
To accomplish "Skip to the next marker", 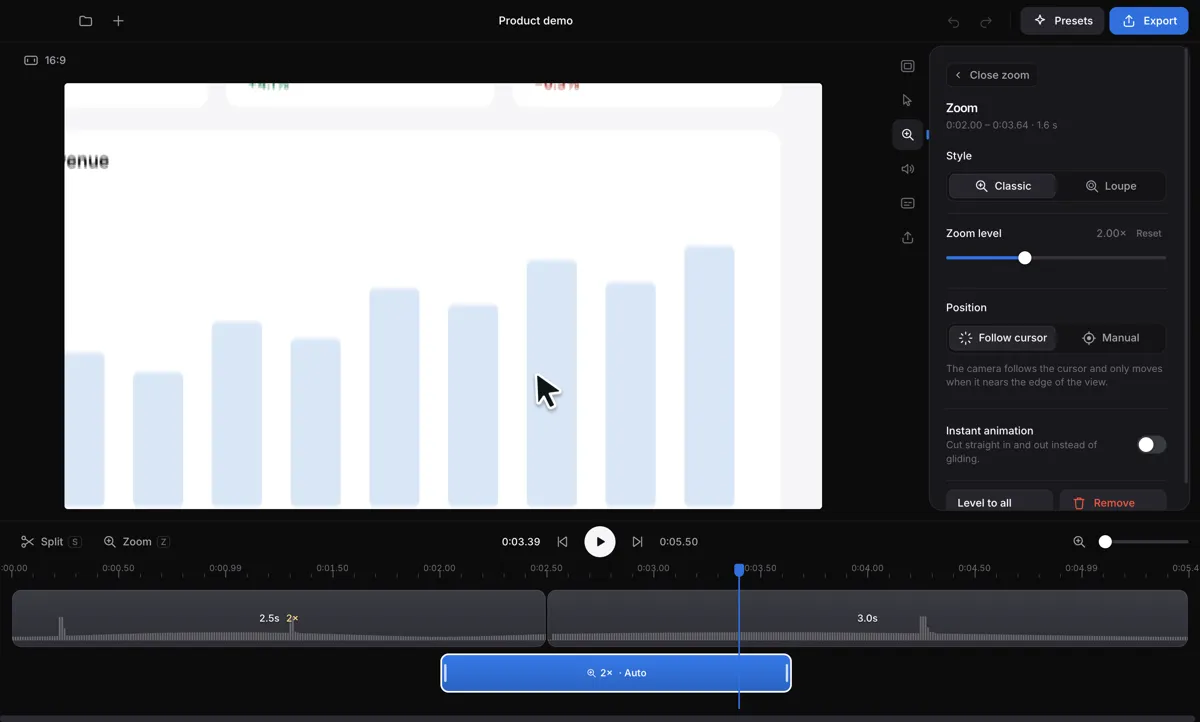I will pyautogui.click(x=637, y=542).
